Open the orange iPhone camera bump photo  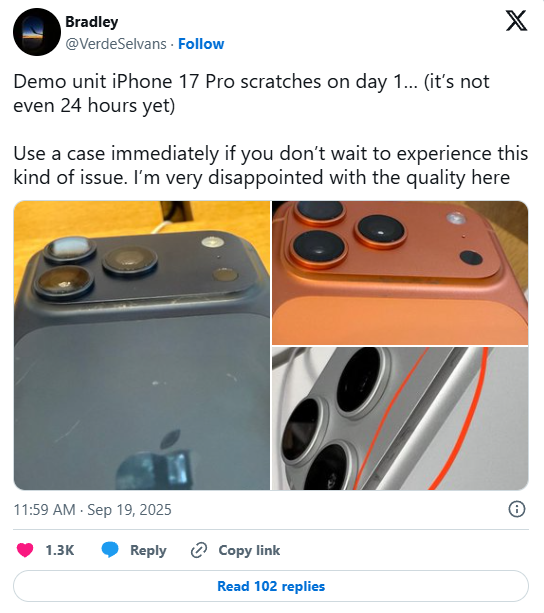point(400,272)
